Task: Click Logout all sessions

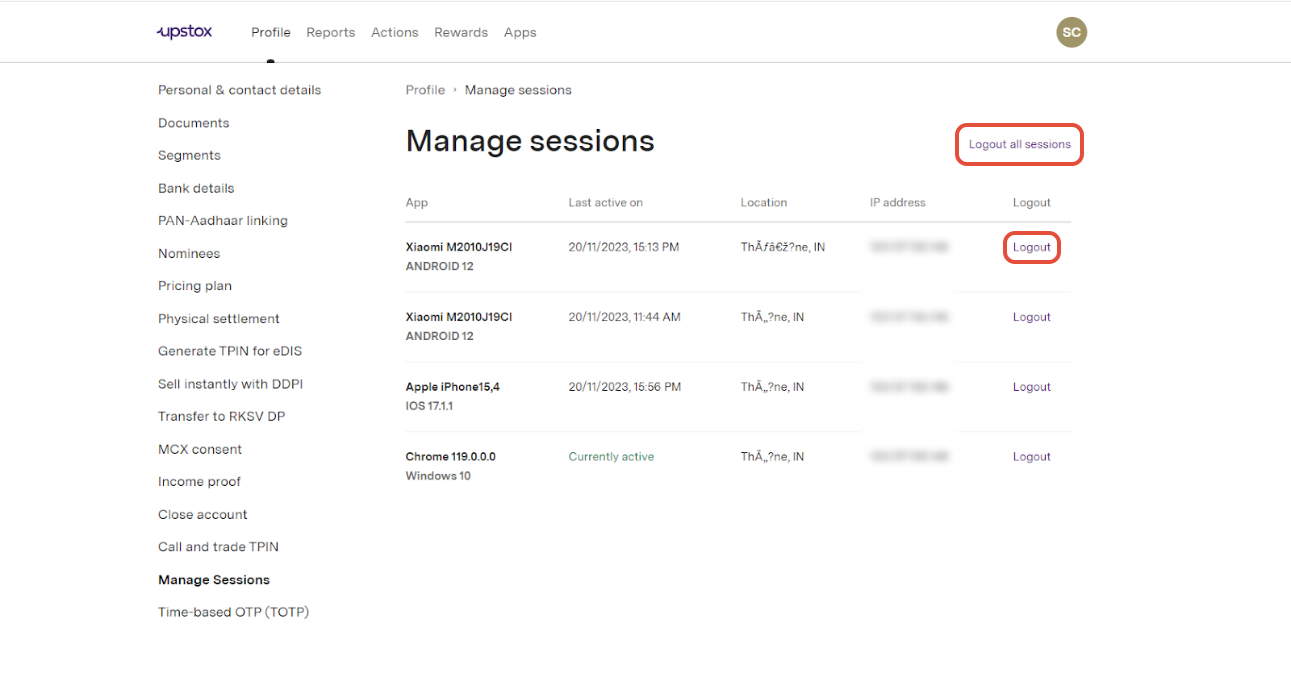Action: (1020, 145)
